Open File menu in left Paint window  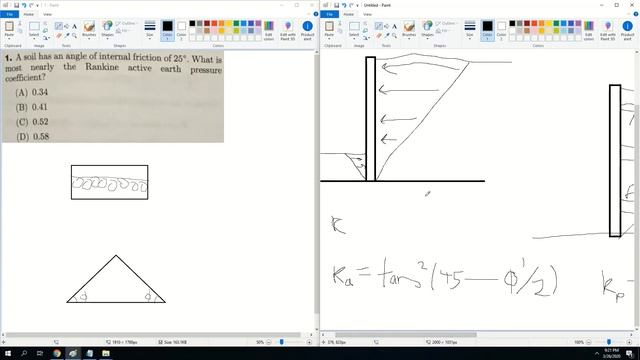tap(9, 14)
